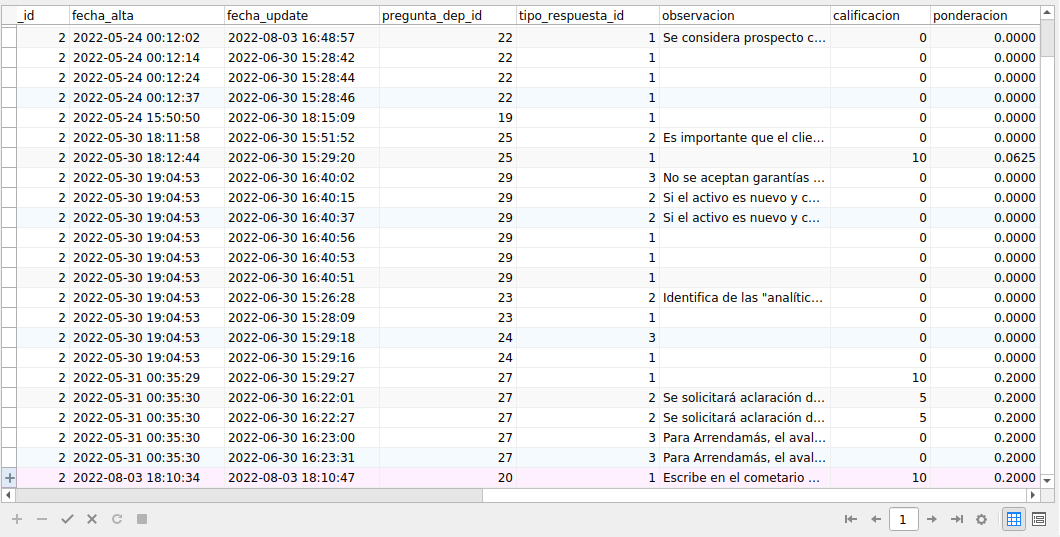Screen dimensions: 1060x537
Task: Sort by the calificacion column header
Action: coord(878,16)
